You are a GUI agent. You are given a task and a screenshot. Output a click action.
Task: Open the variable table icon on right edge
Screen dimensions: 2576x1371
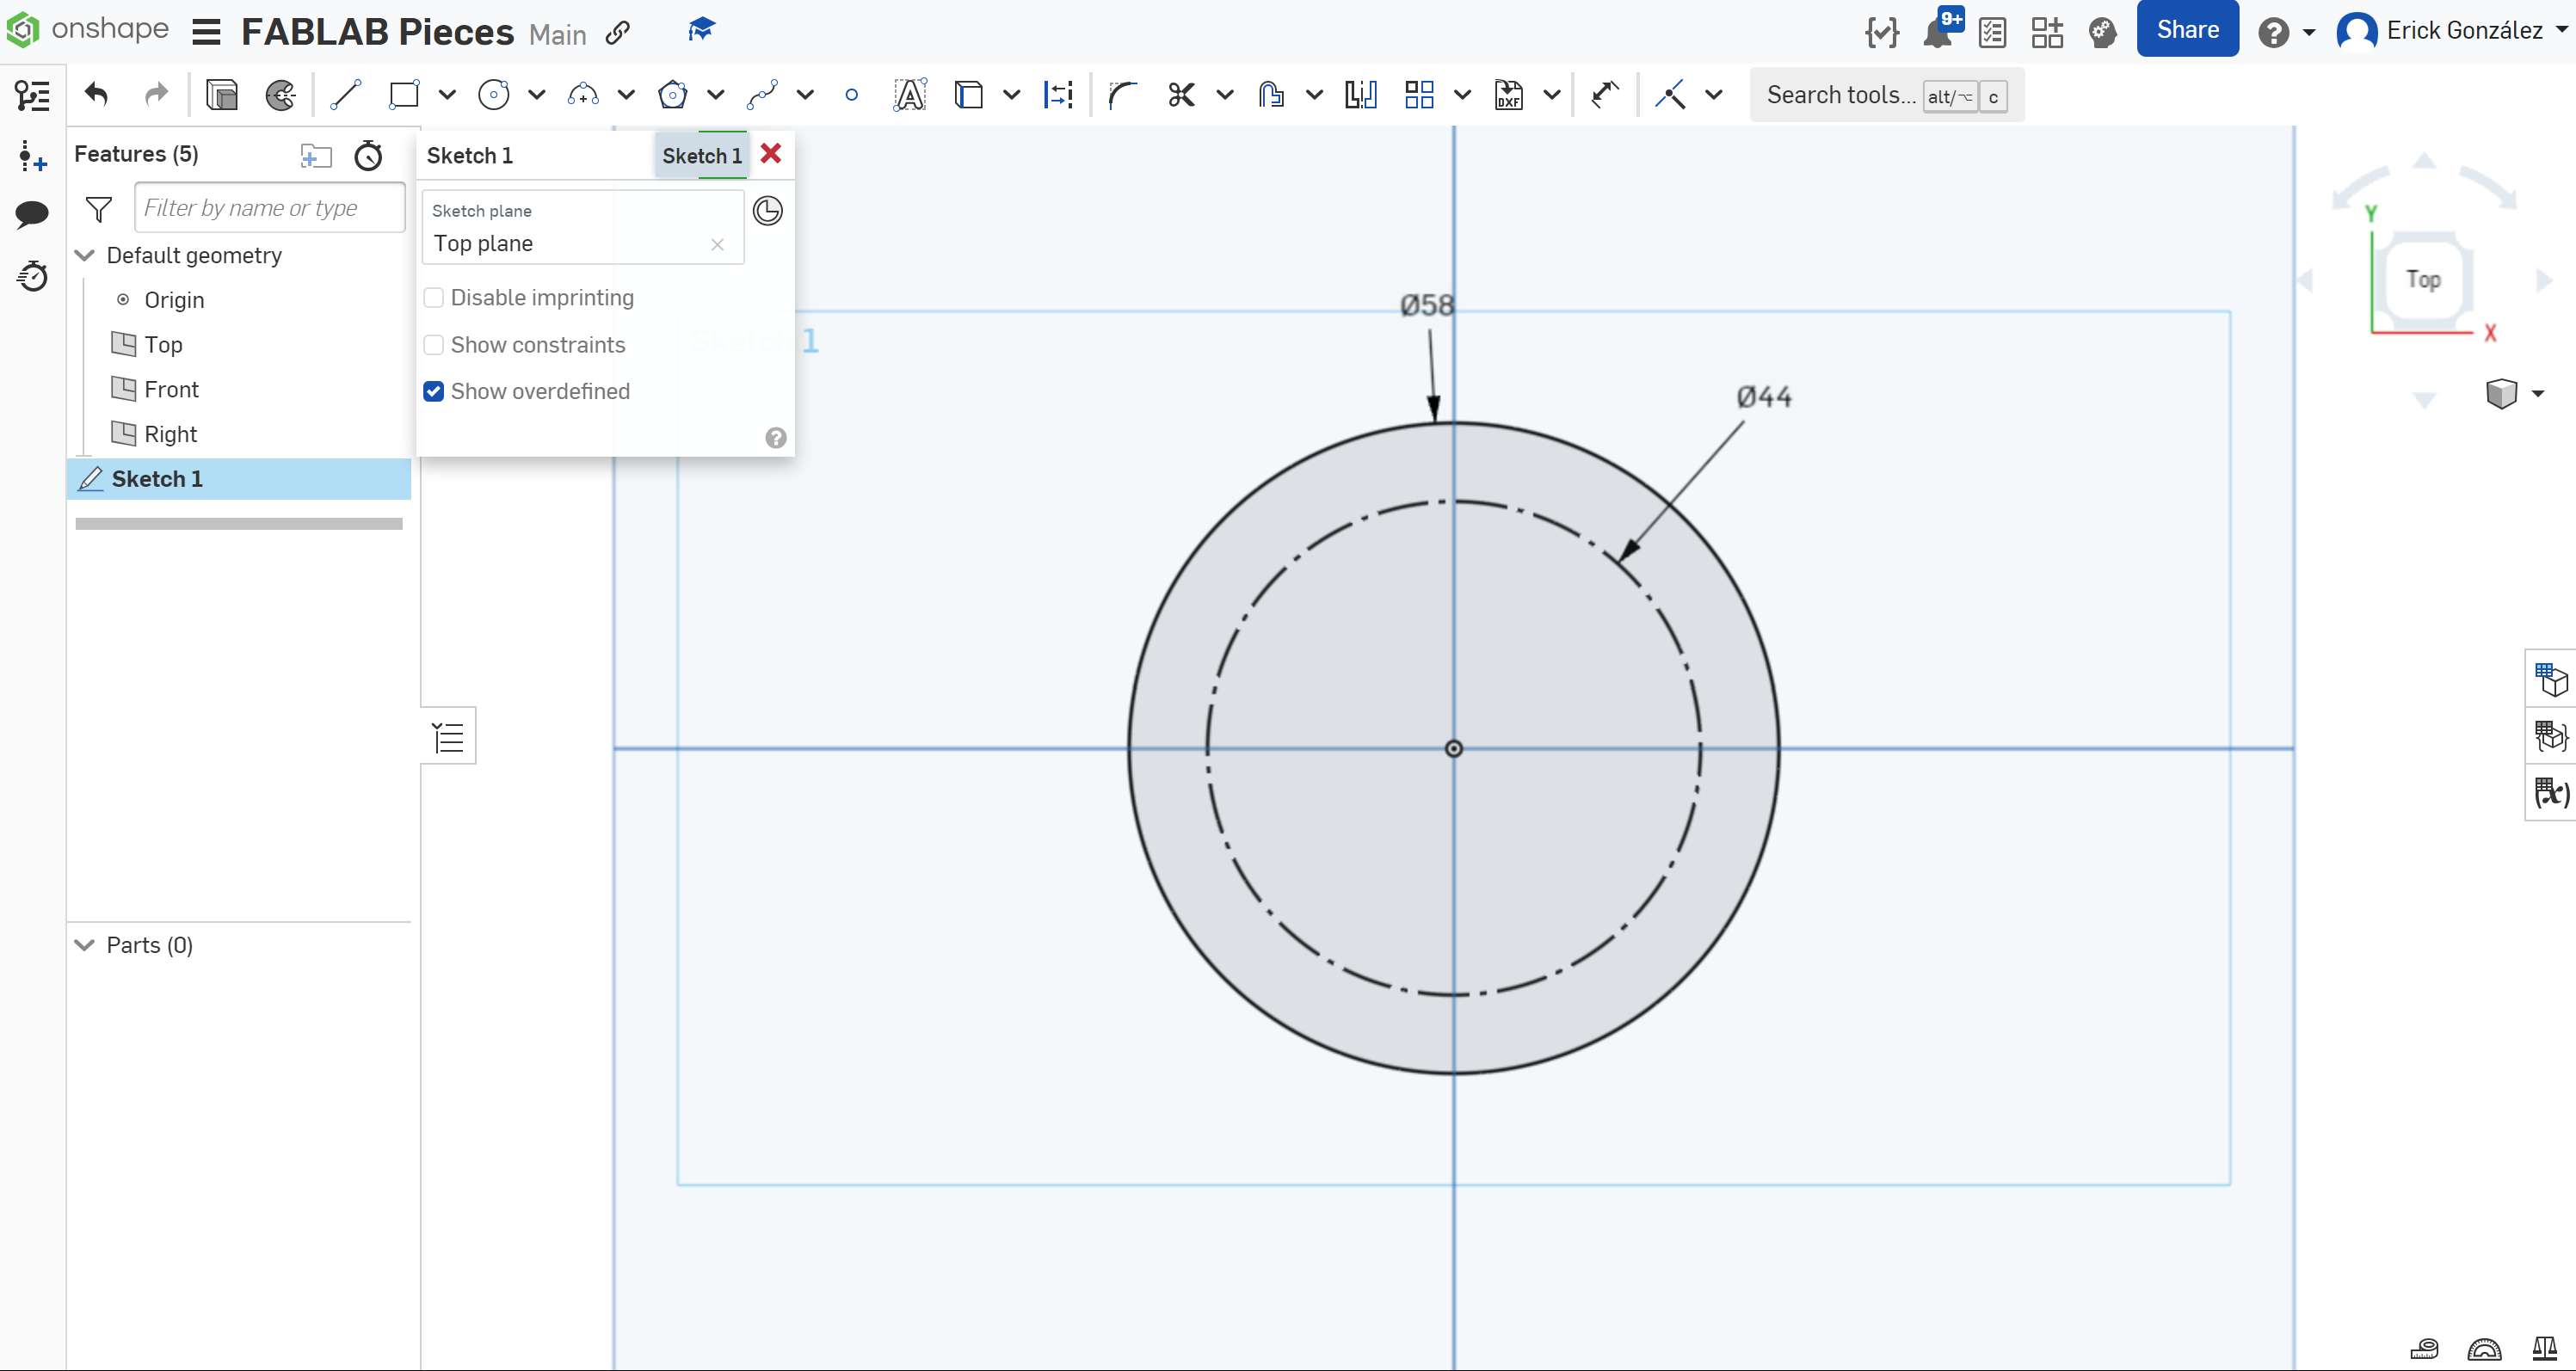[2552, 792]
